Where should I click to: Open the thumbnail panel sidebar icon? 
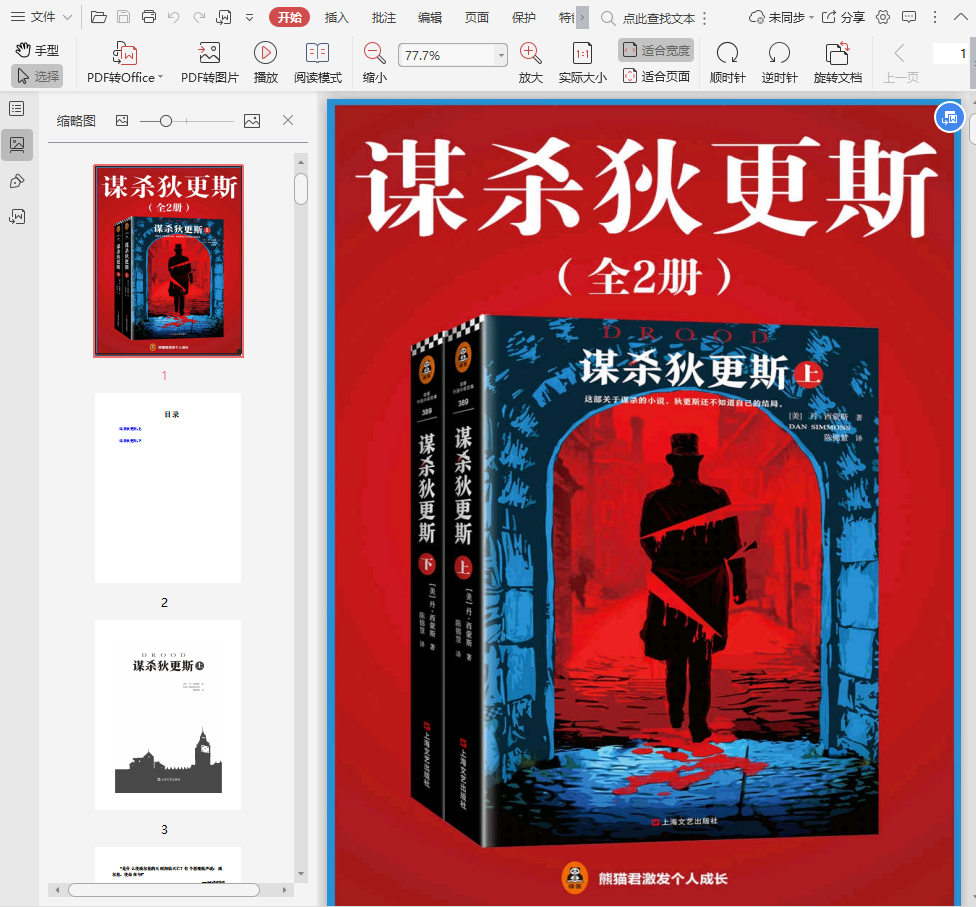click(17, 145)
